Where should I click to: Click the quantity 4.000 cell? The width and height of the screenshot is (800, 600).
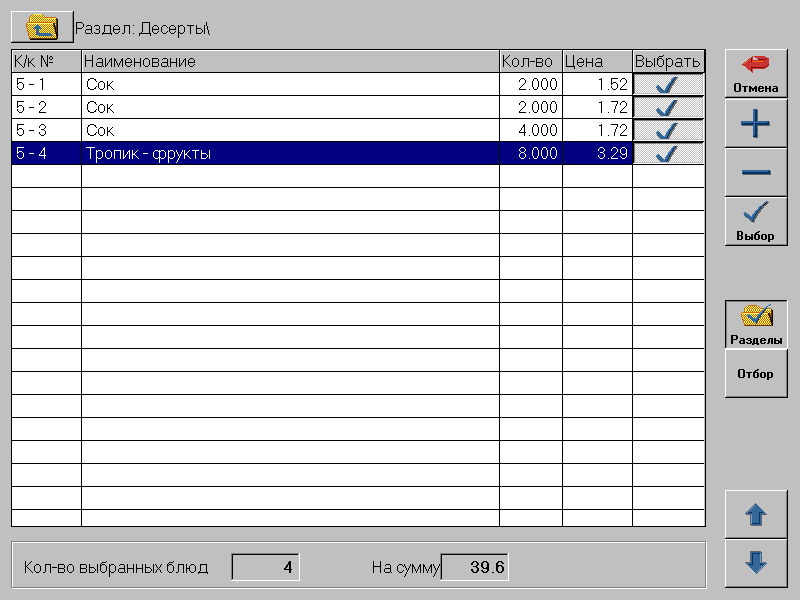pyautogui.click(x=531, y=130)
